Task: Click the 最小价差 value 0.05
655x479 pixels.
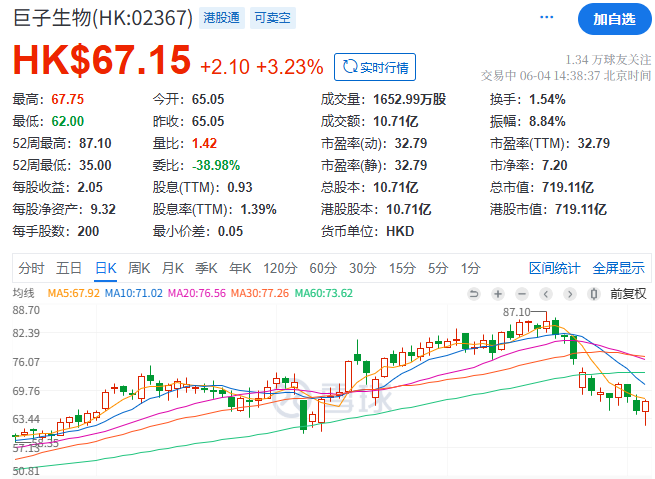Action: pyautogui.click(x=230, y=231)
